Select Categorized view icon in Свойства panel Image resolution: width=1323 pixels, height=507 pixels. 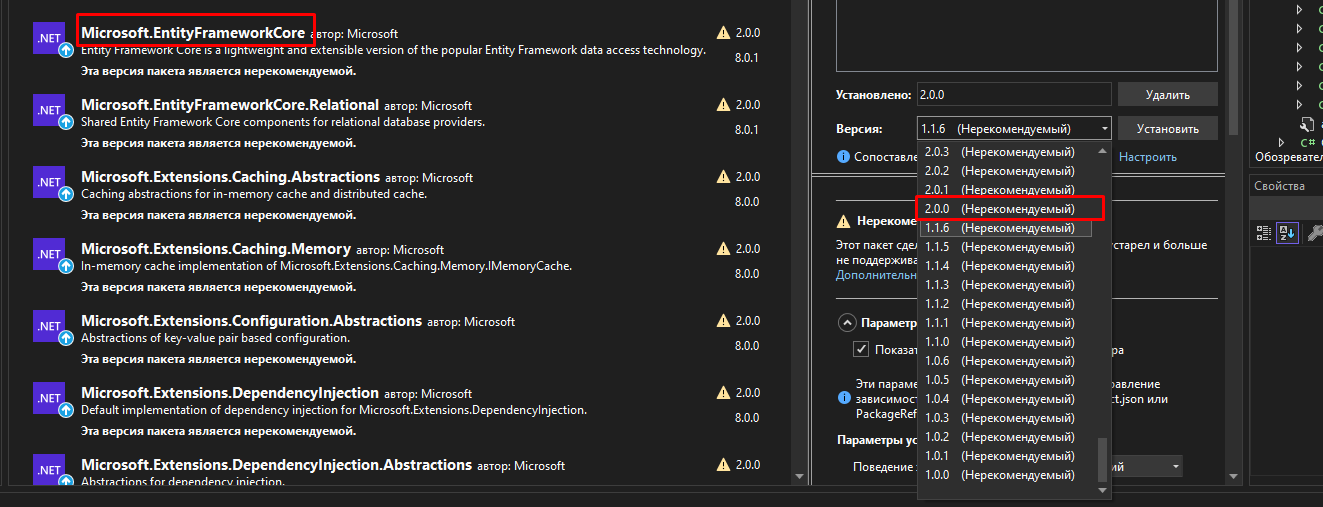[x=1264, y=232]
